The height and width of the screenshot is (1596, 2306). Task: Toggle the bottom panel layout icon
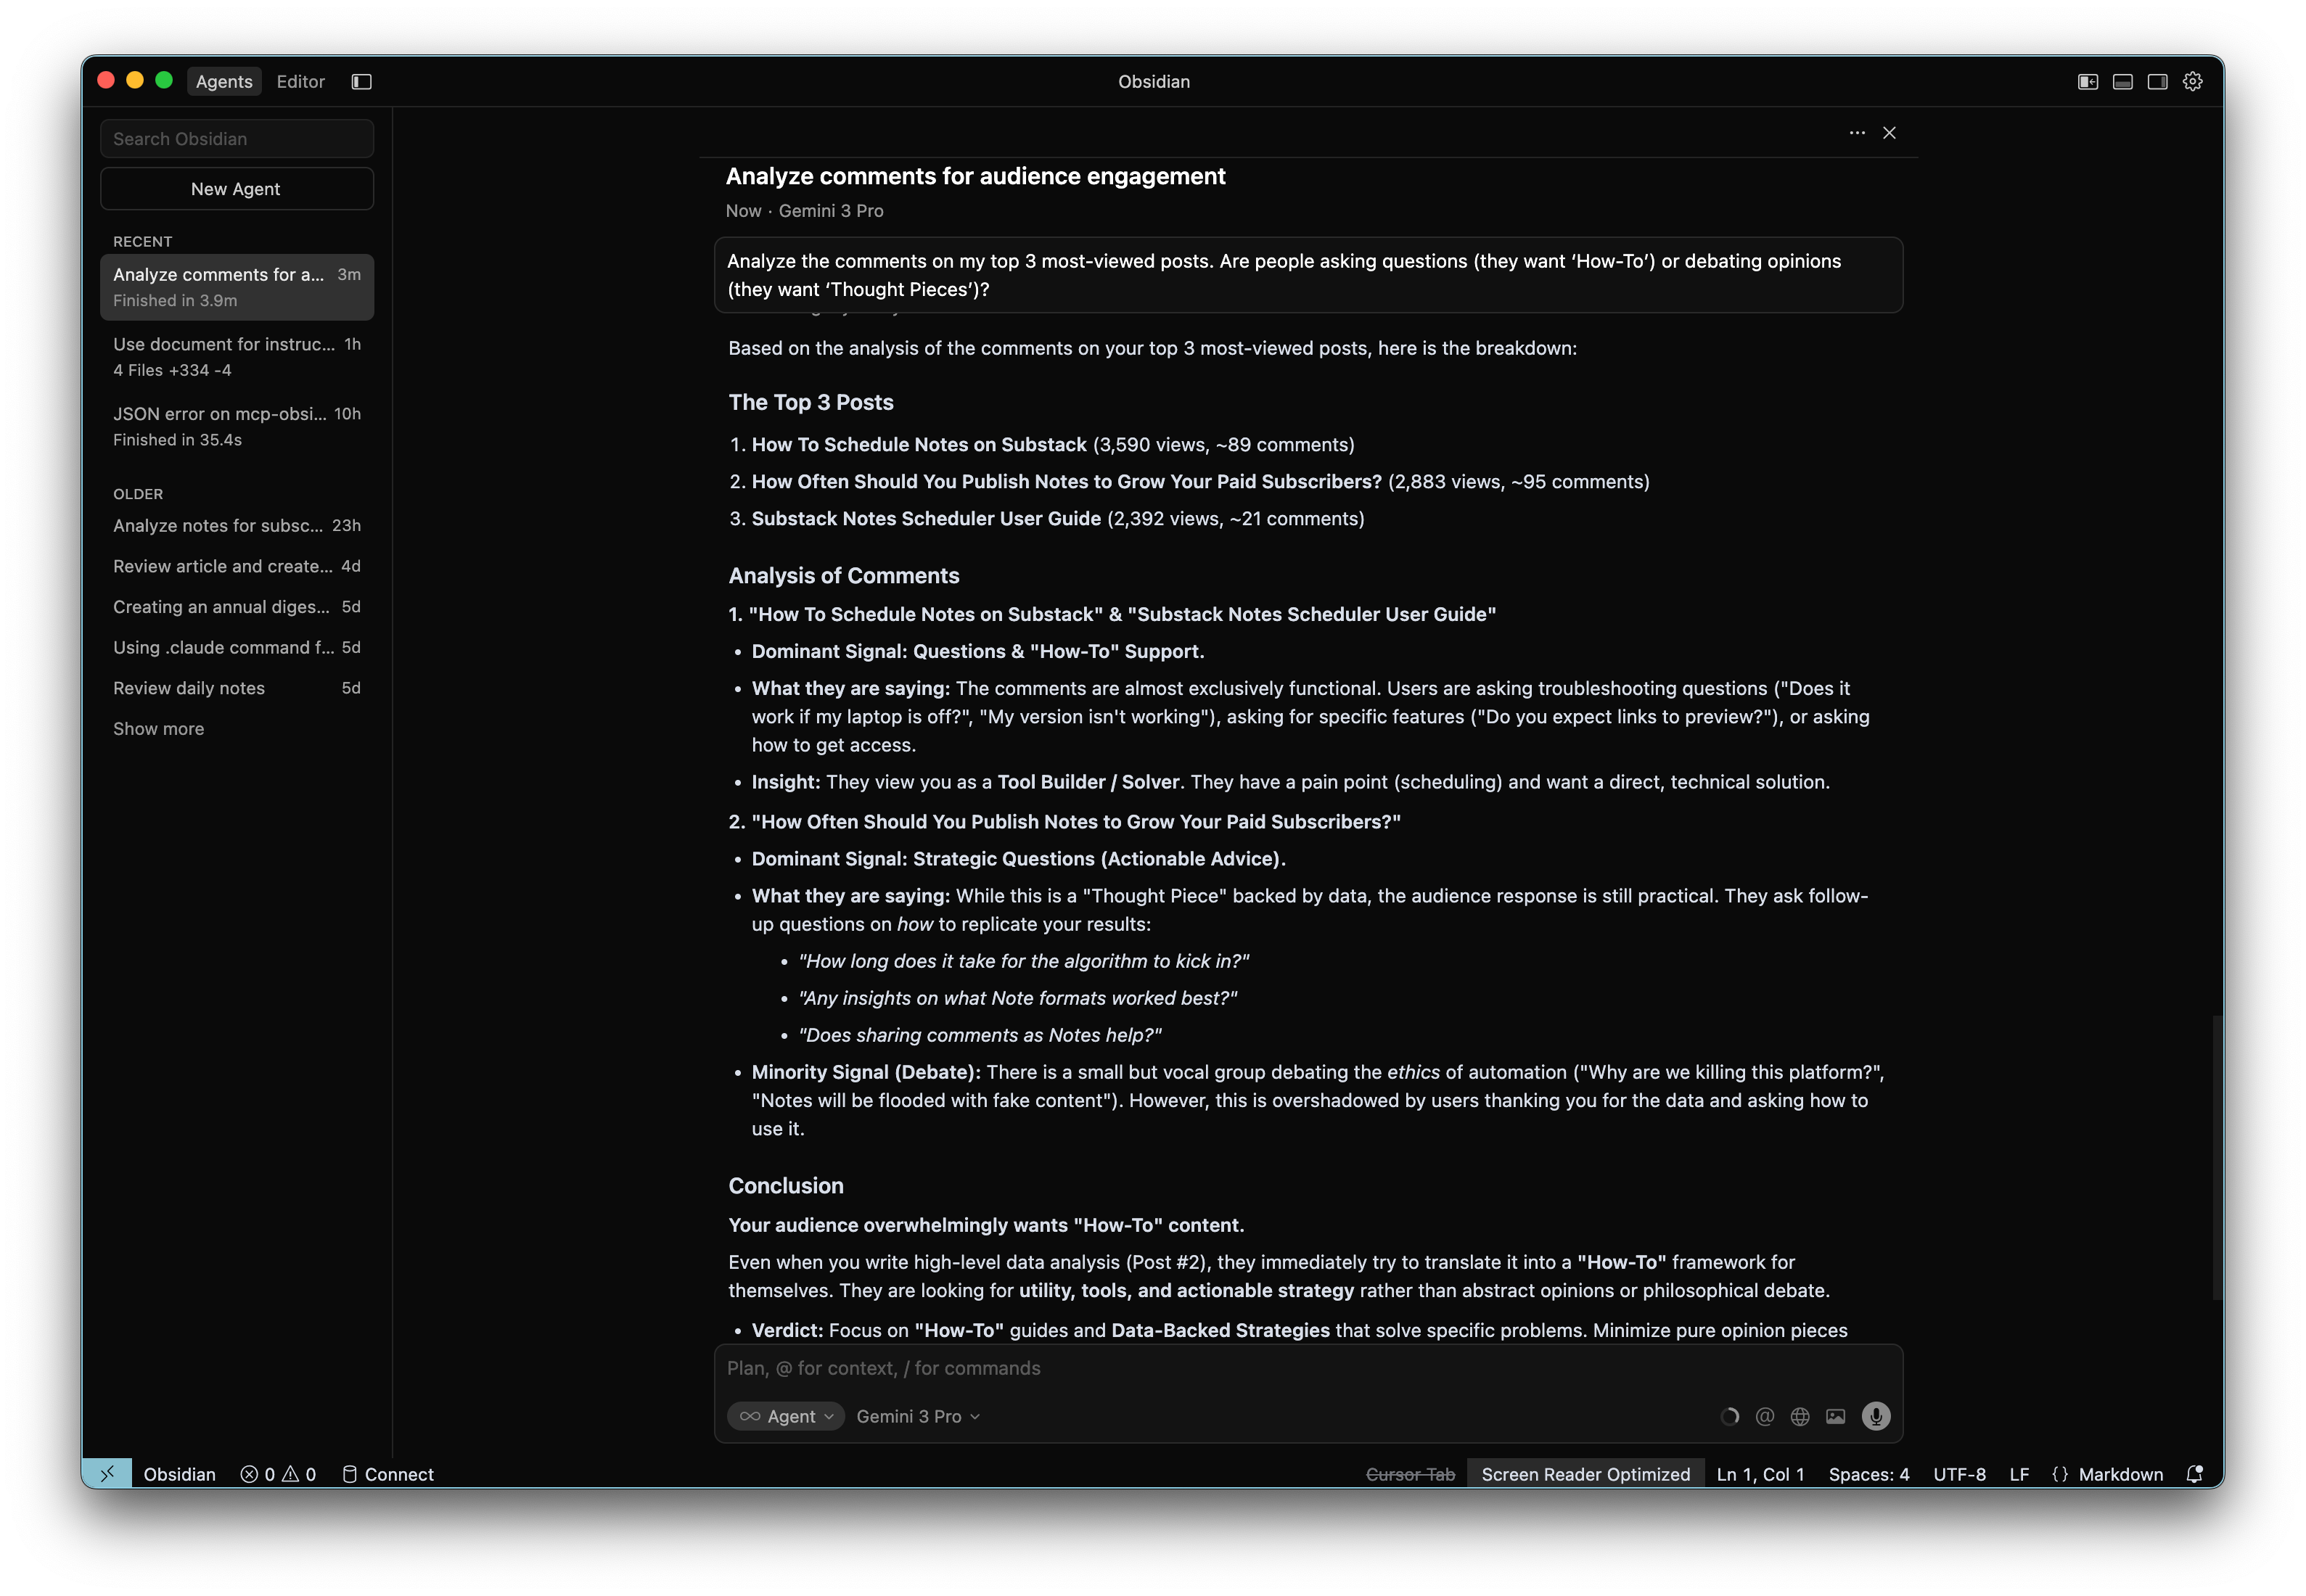pos(2123,82)
